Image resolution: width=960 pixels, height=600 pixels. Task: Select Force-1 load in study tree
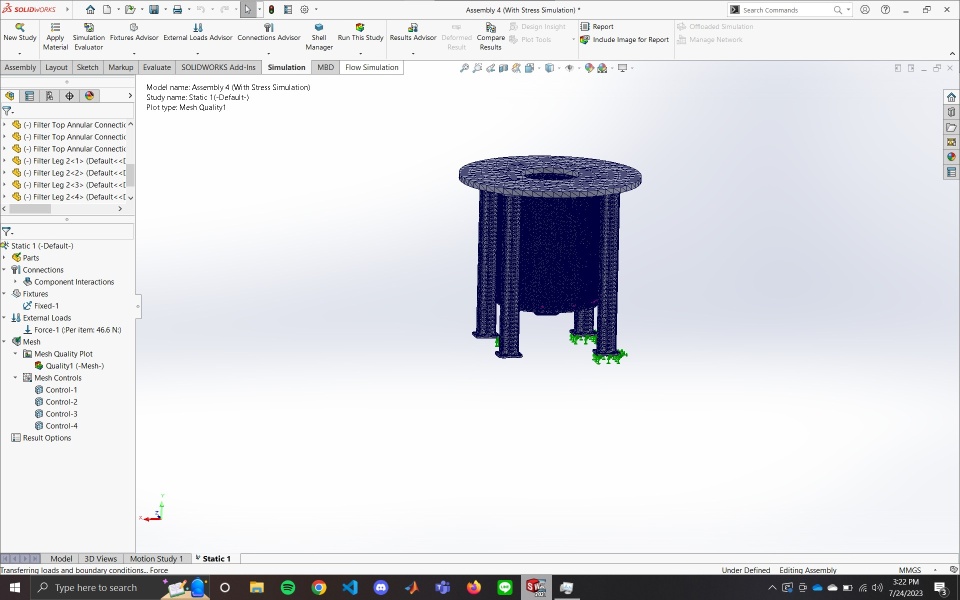point(72,329)
